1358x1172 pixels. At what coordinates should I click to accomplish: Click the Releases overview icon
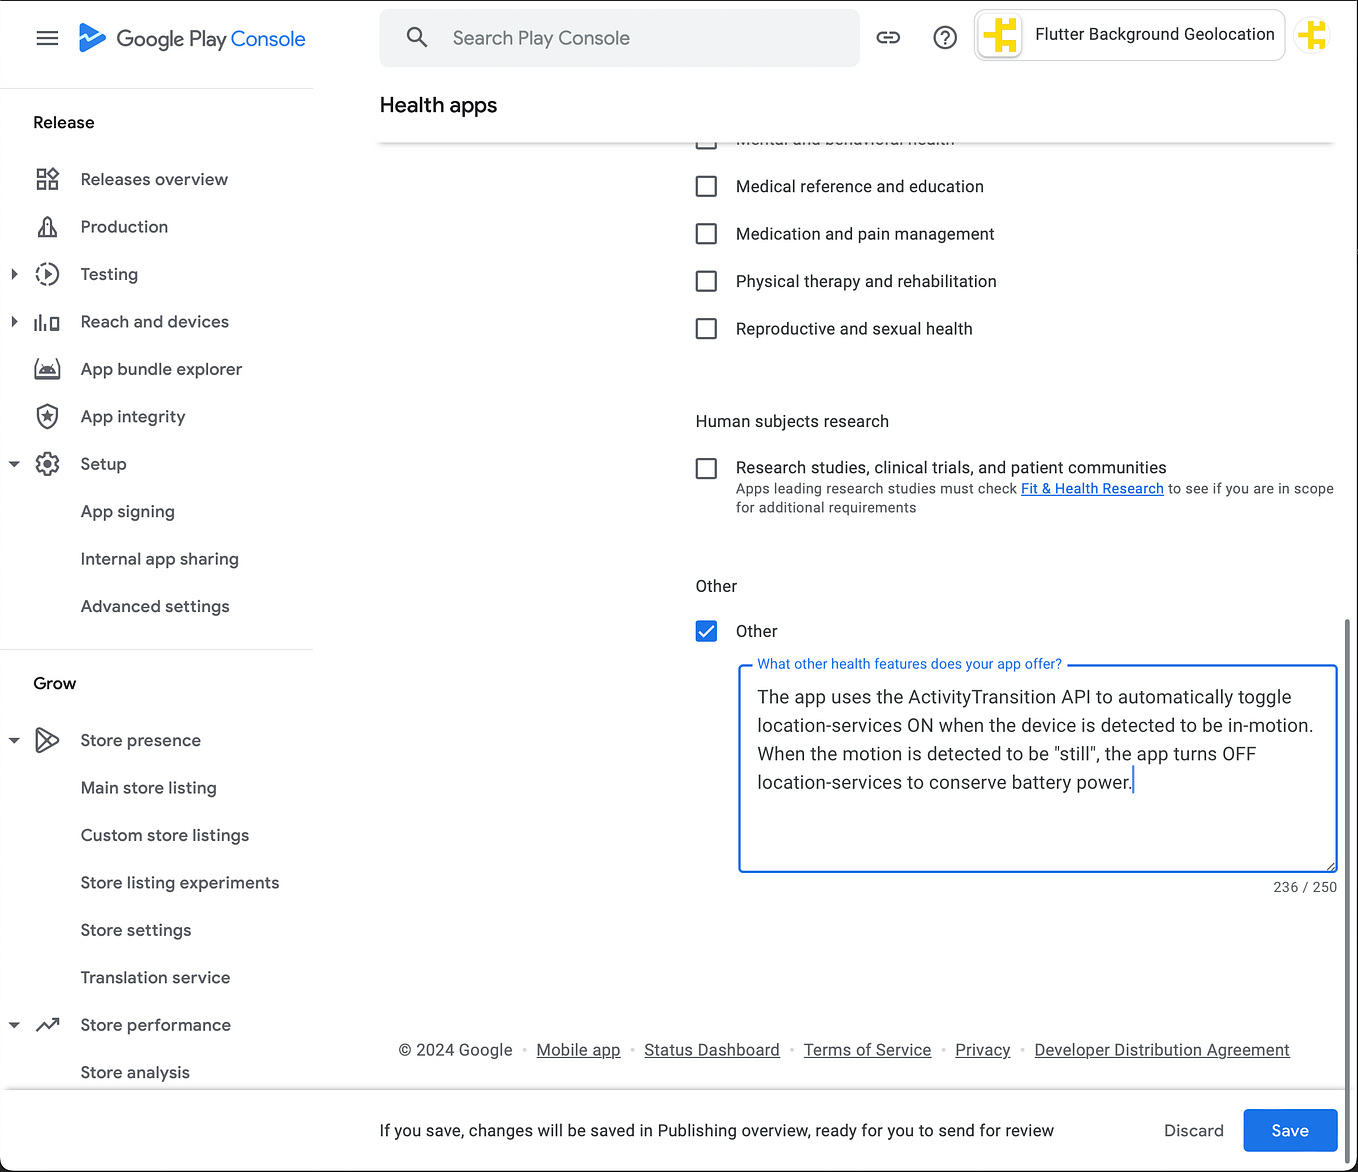(x=47, y=179)
